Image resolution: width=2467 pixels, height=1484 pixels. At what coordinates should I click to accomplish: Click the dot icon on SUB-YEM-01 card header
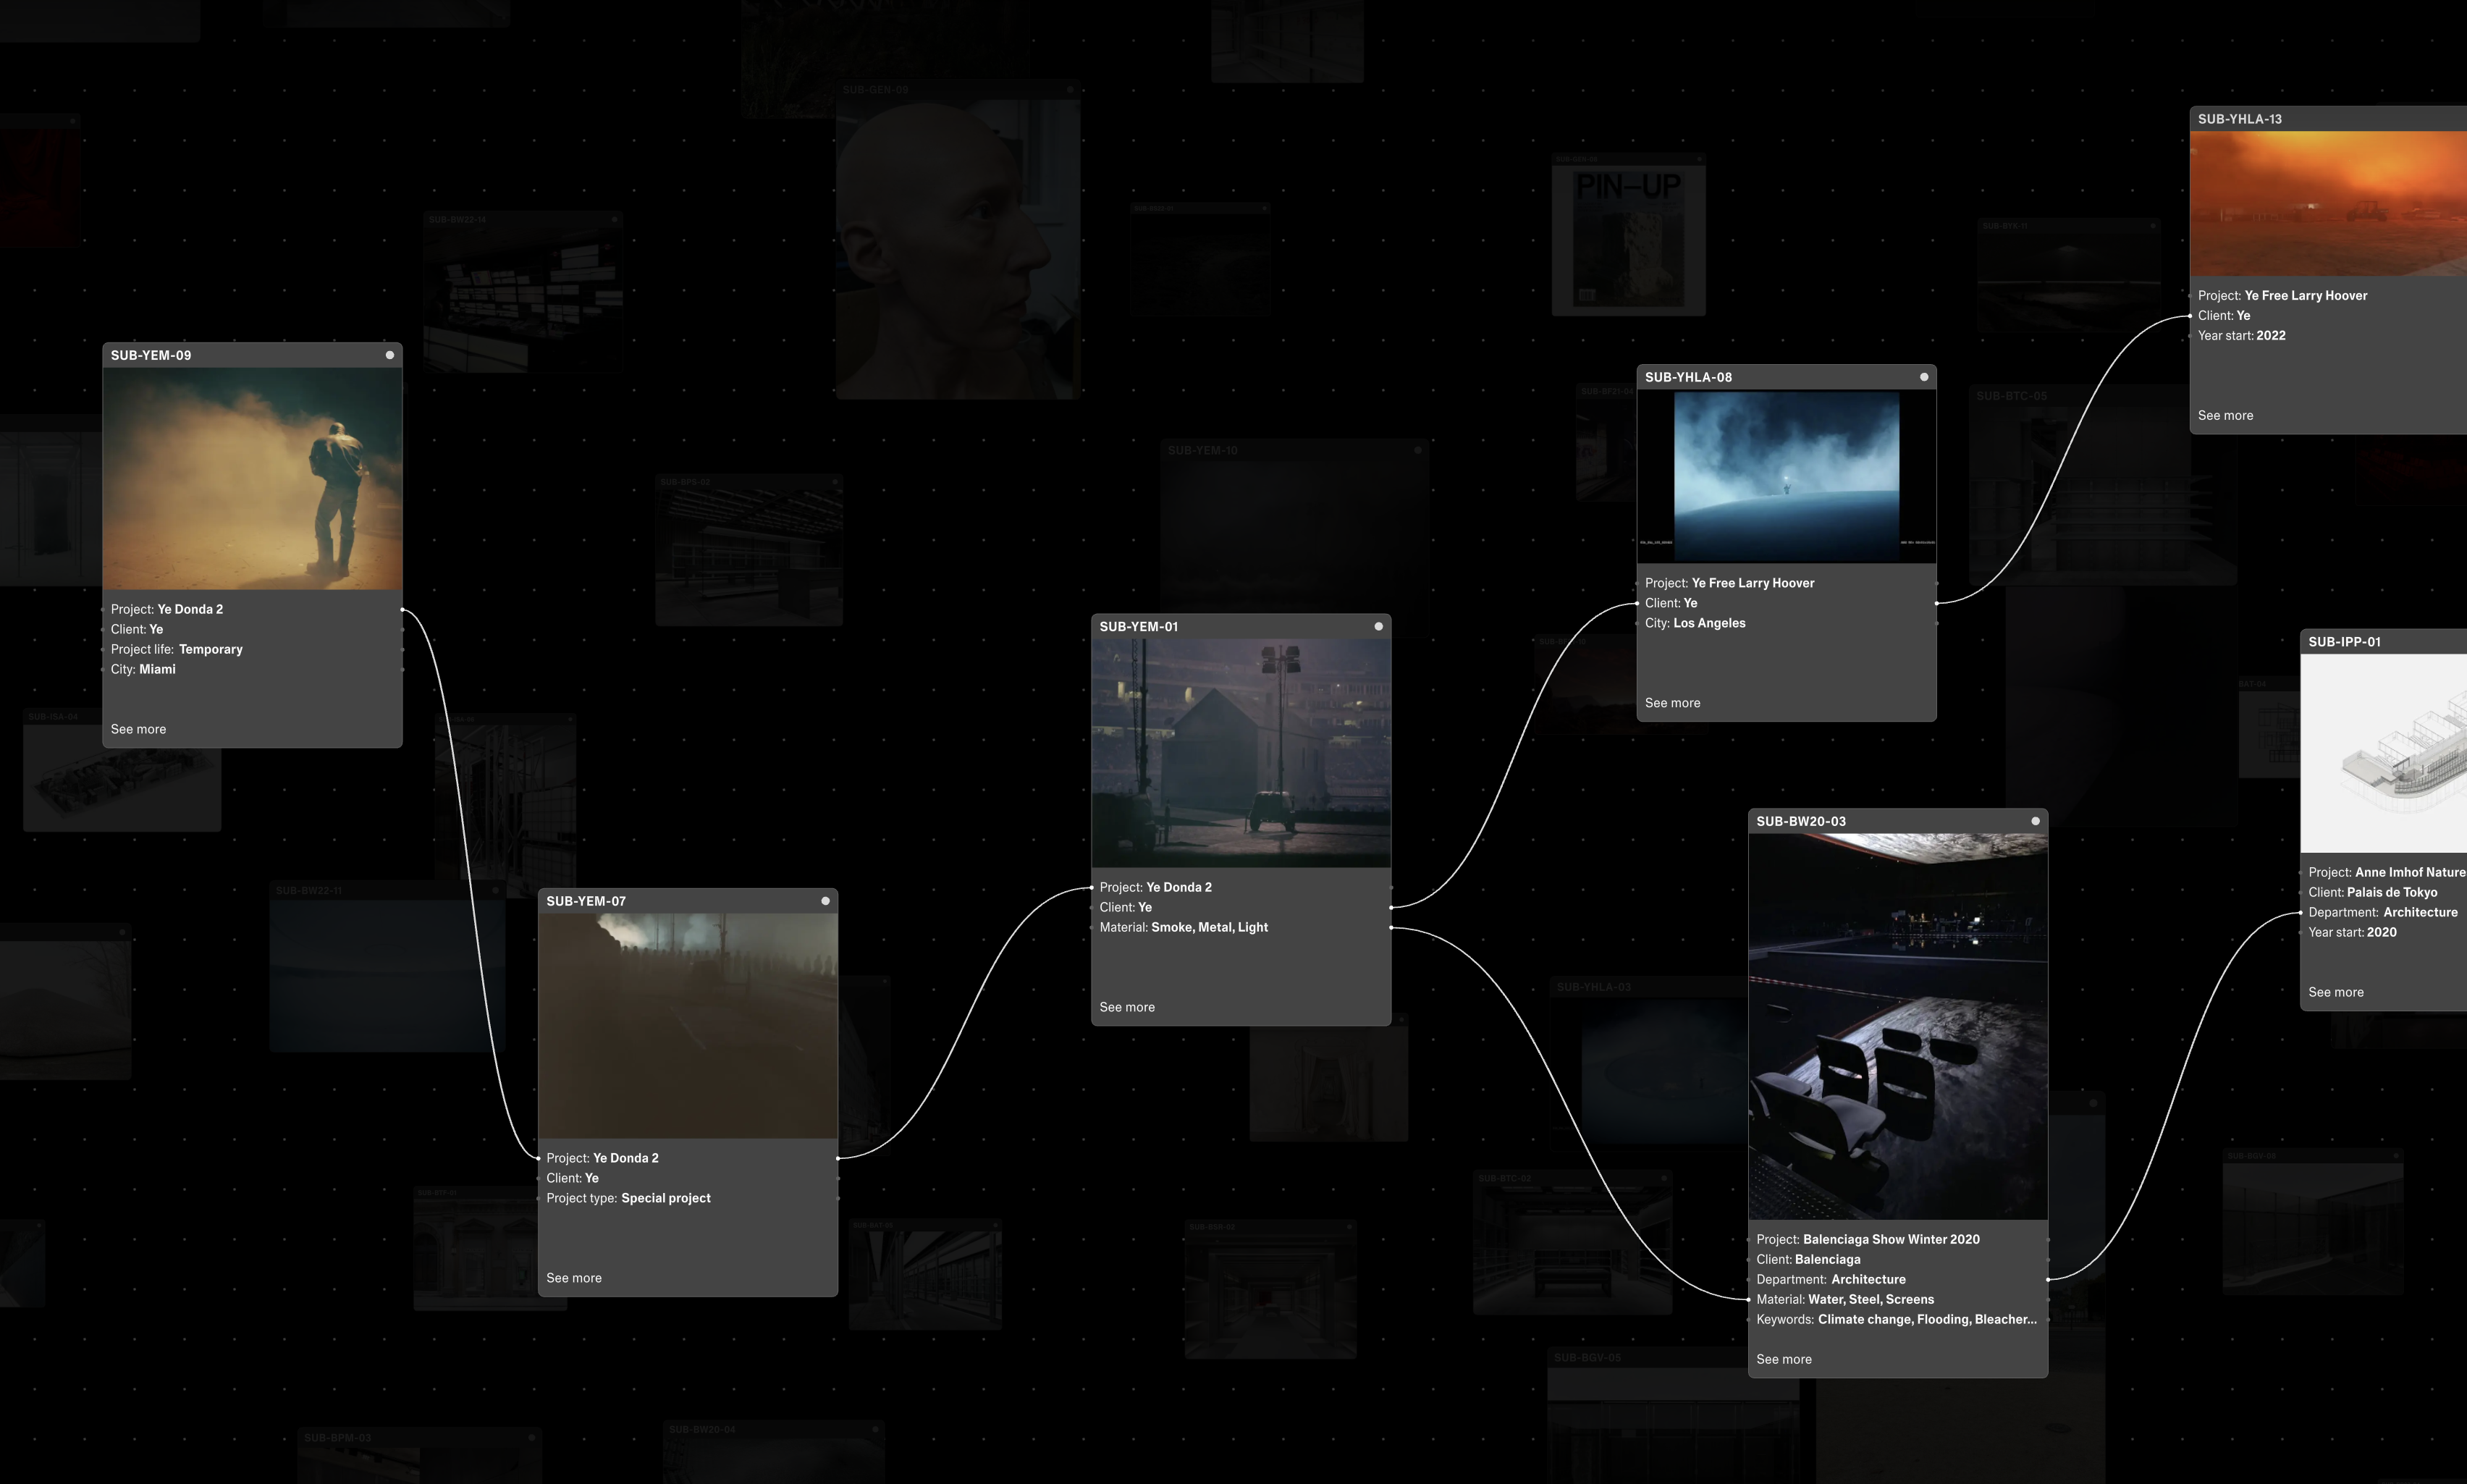point(1378,626)
